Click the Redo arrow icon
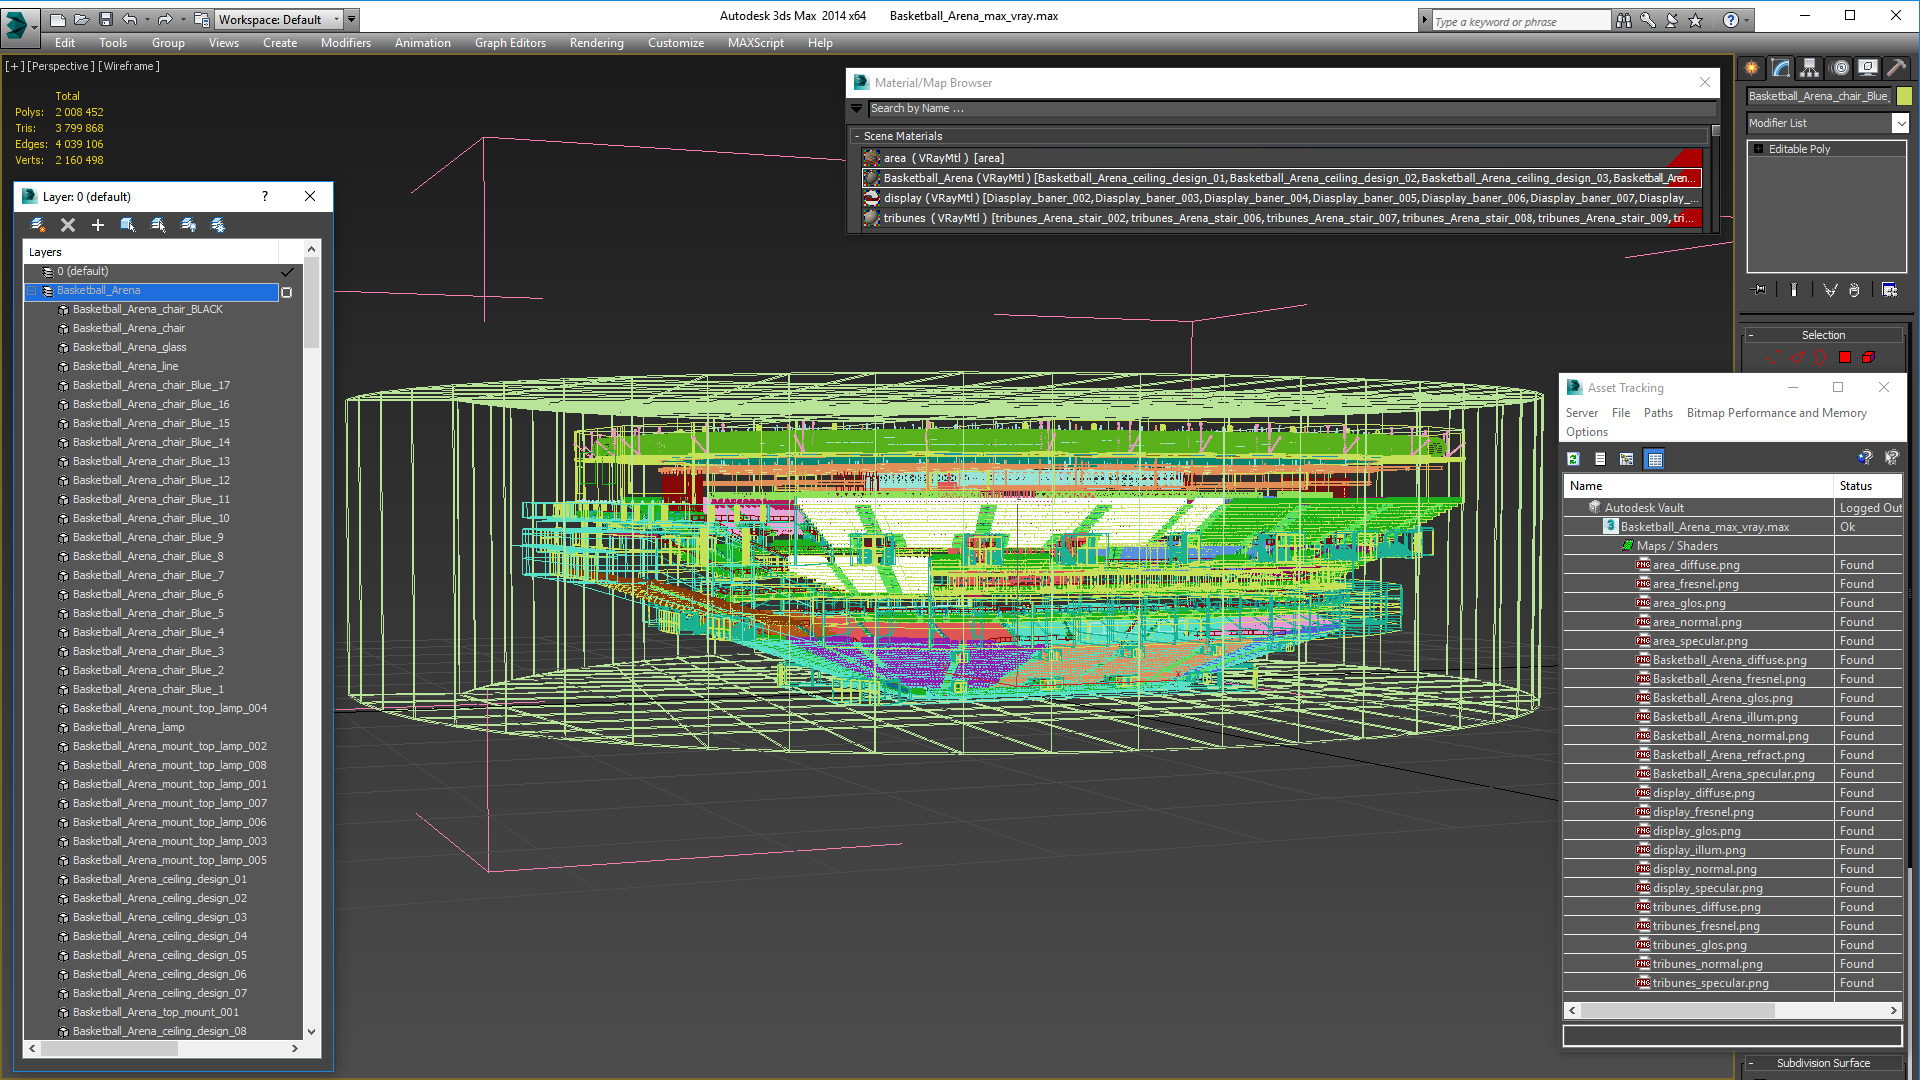The image size is (1920, 1080). click(x=165, y=19)
